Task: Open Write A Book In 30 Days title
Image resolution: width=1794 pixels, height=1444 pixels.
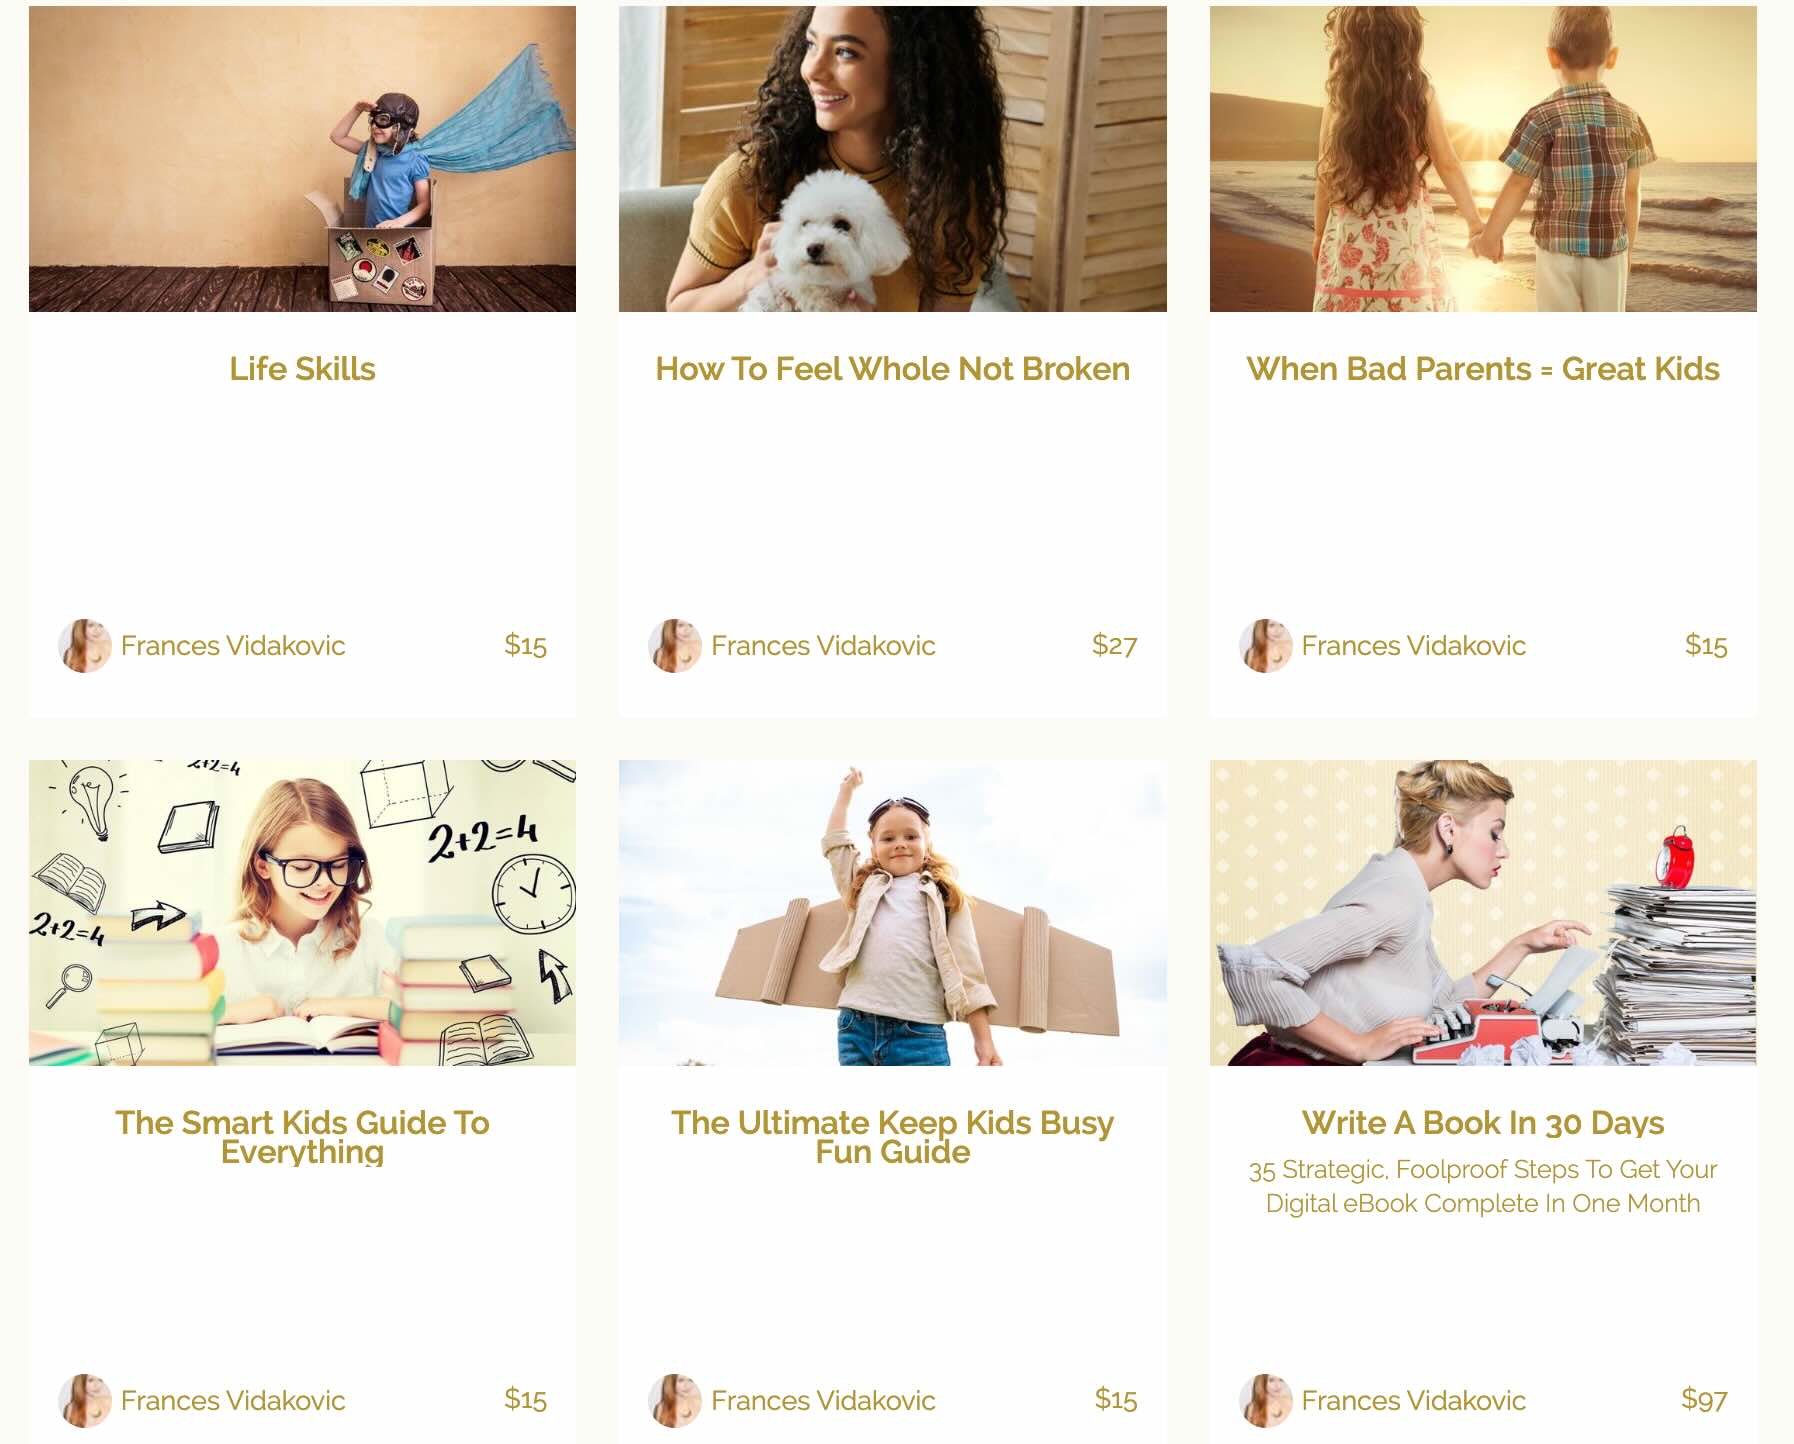Action: [x=1483, y=1123]
